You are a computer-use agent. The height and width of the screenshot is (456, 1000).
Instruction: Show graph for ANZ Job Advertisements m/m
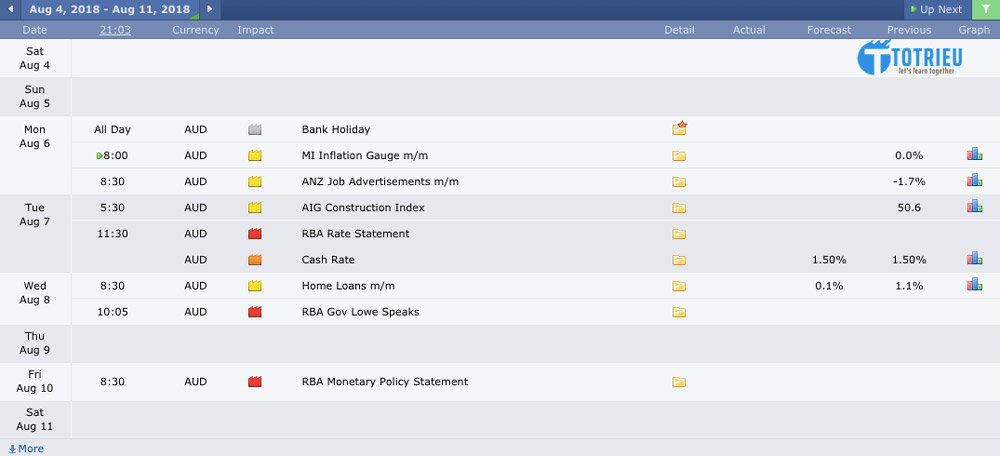[x=974, y=181]
